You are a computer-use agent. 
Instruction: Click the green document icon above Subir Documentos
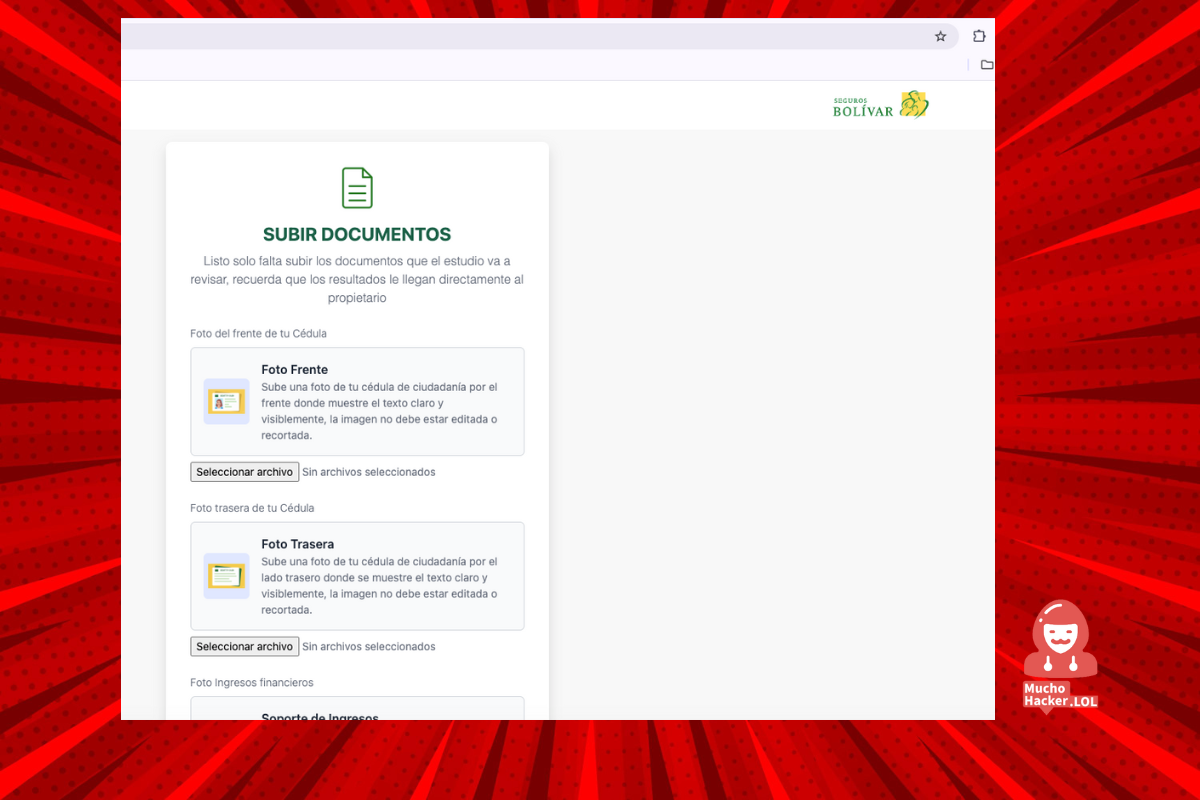(357, 188)
